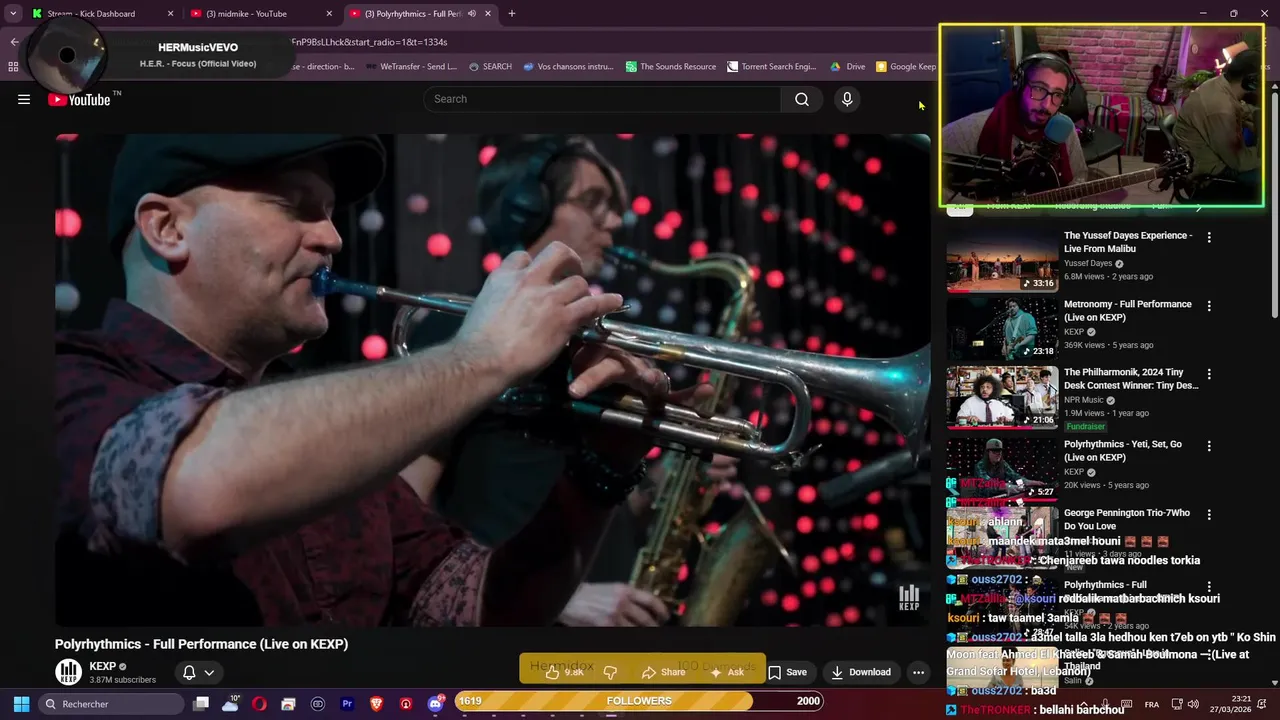Open Opera browser from taskbar
1280x720 pixels.
(259, 704)
